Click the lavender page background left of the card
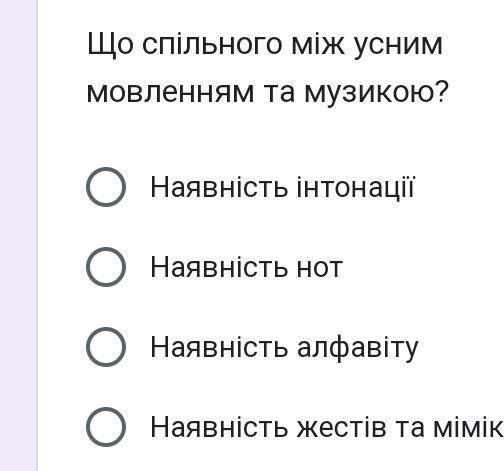This screenshot has height=471, width=504. [18, 235]
